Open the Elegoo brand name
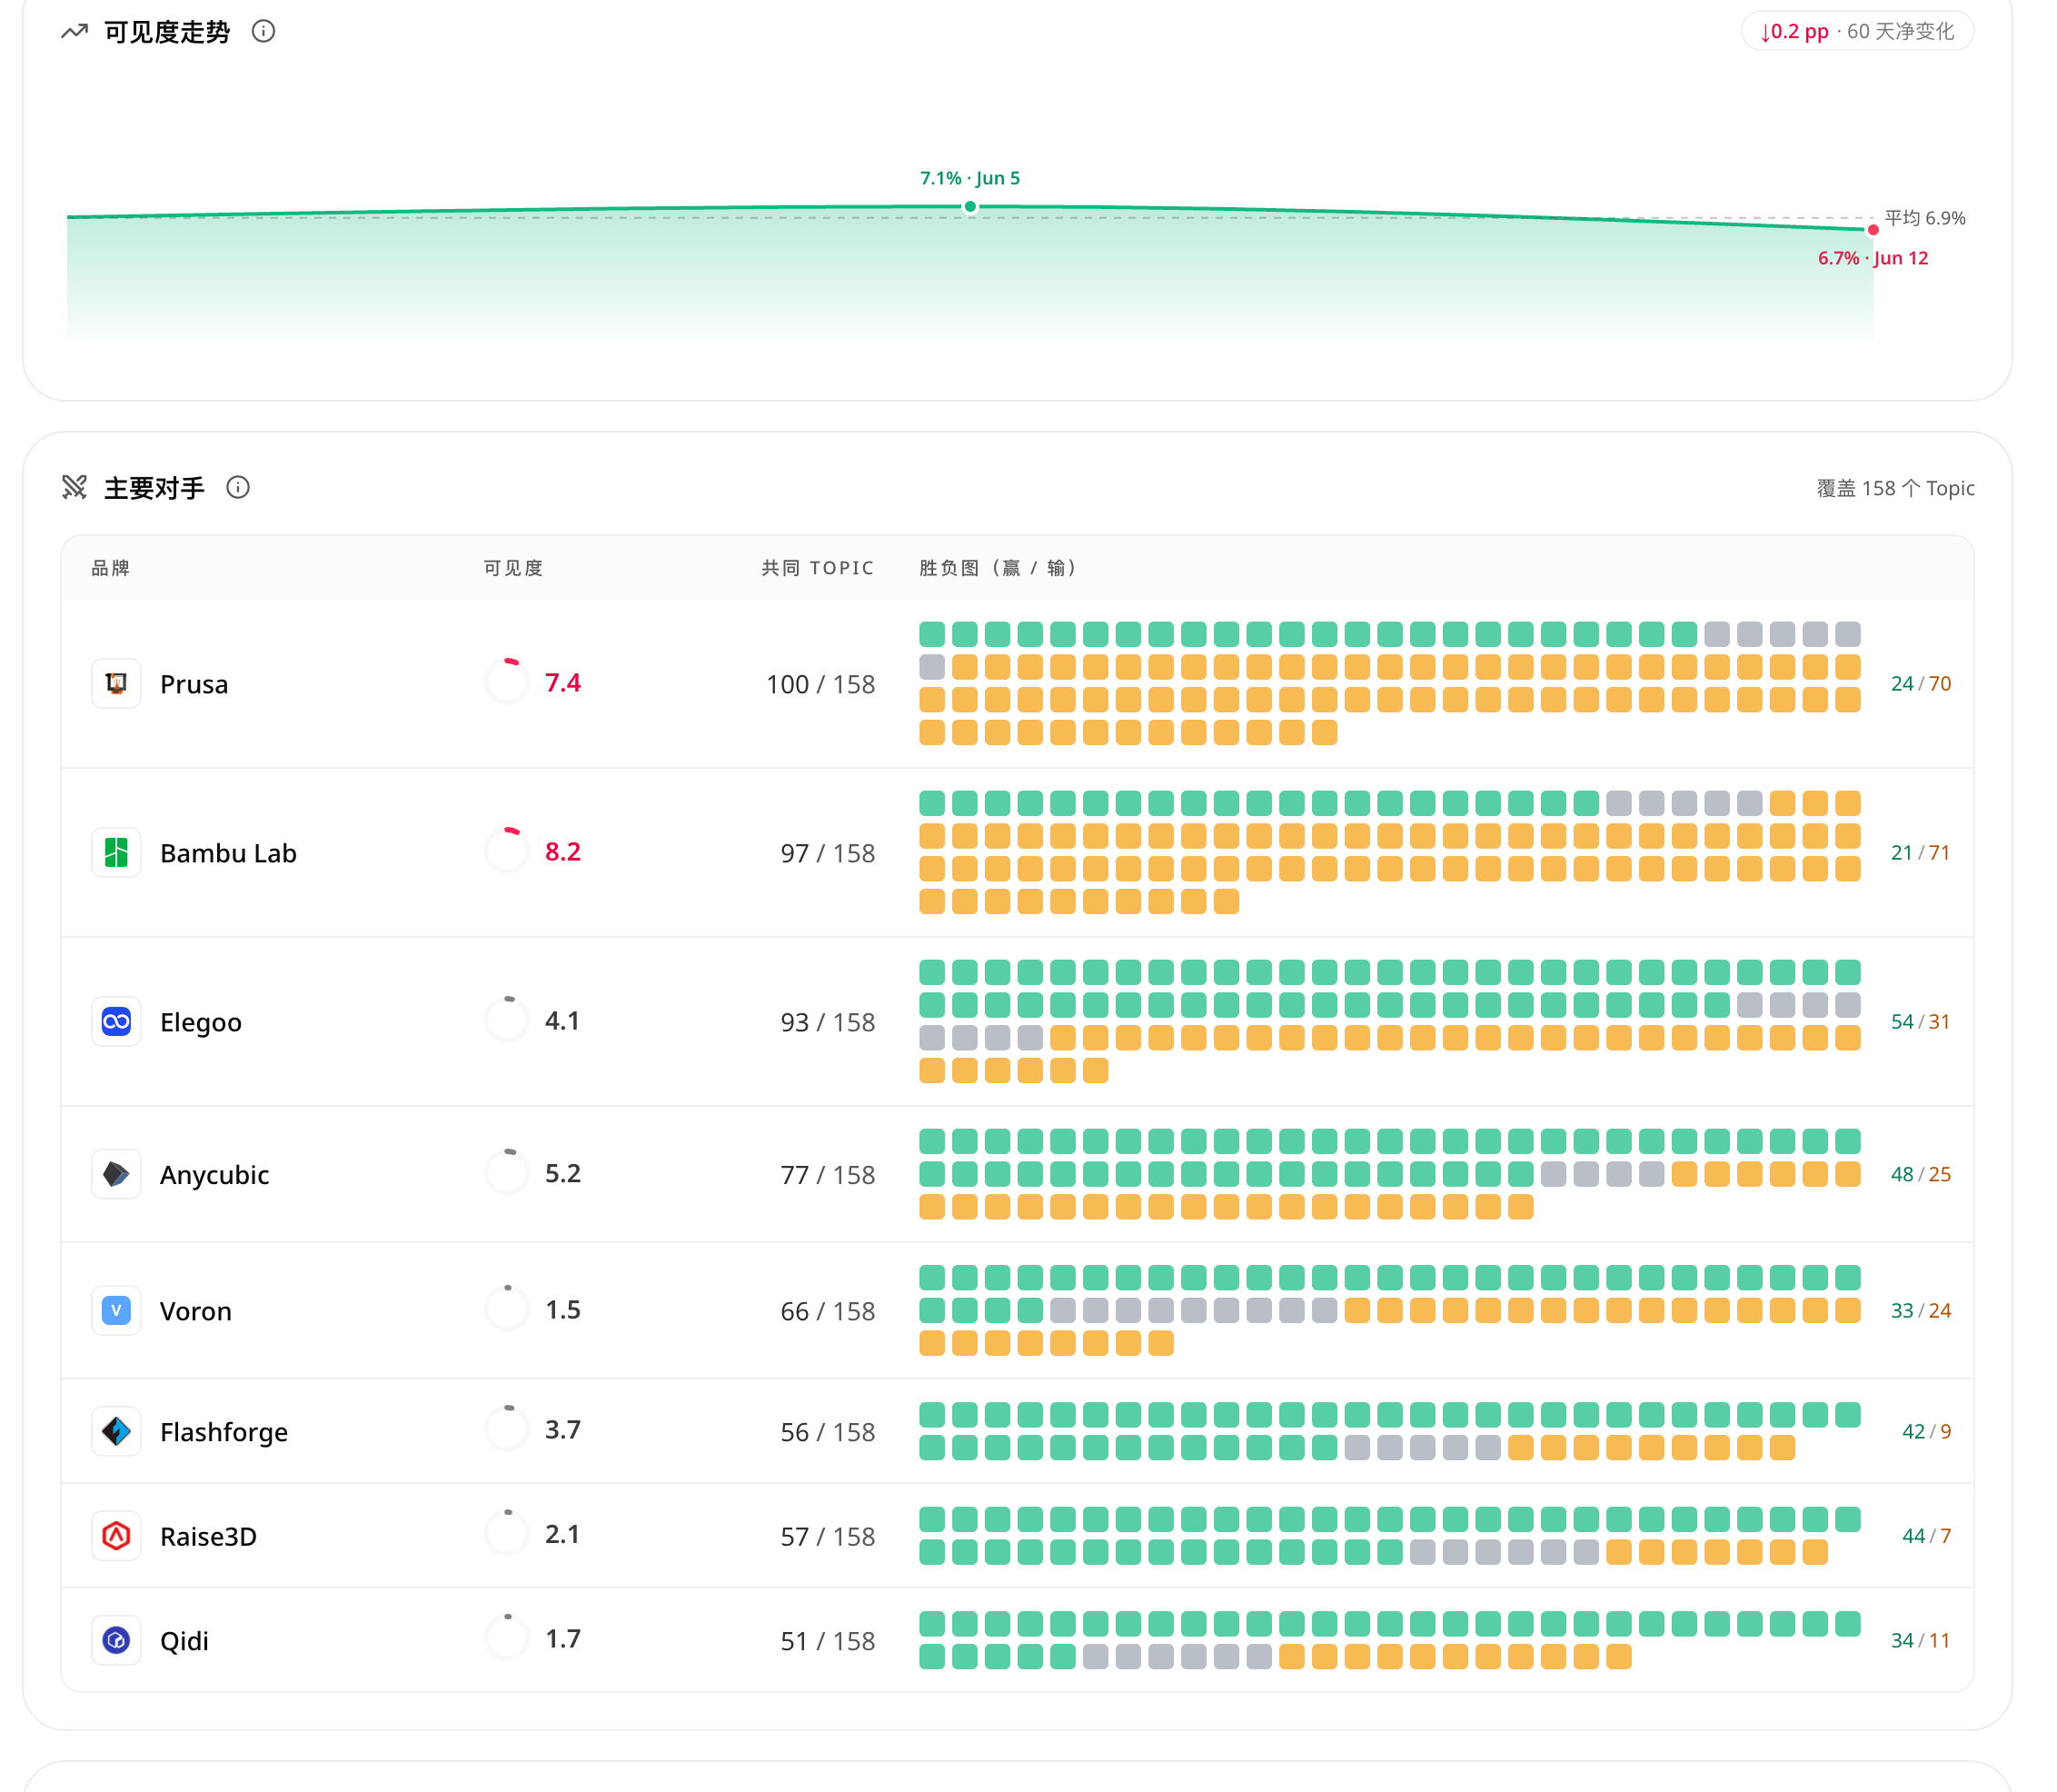Viewport: 2057px width, 1792px height. (x=201, y=1022)
